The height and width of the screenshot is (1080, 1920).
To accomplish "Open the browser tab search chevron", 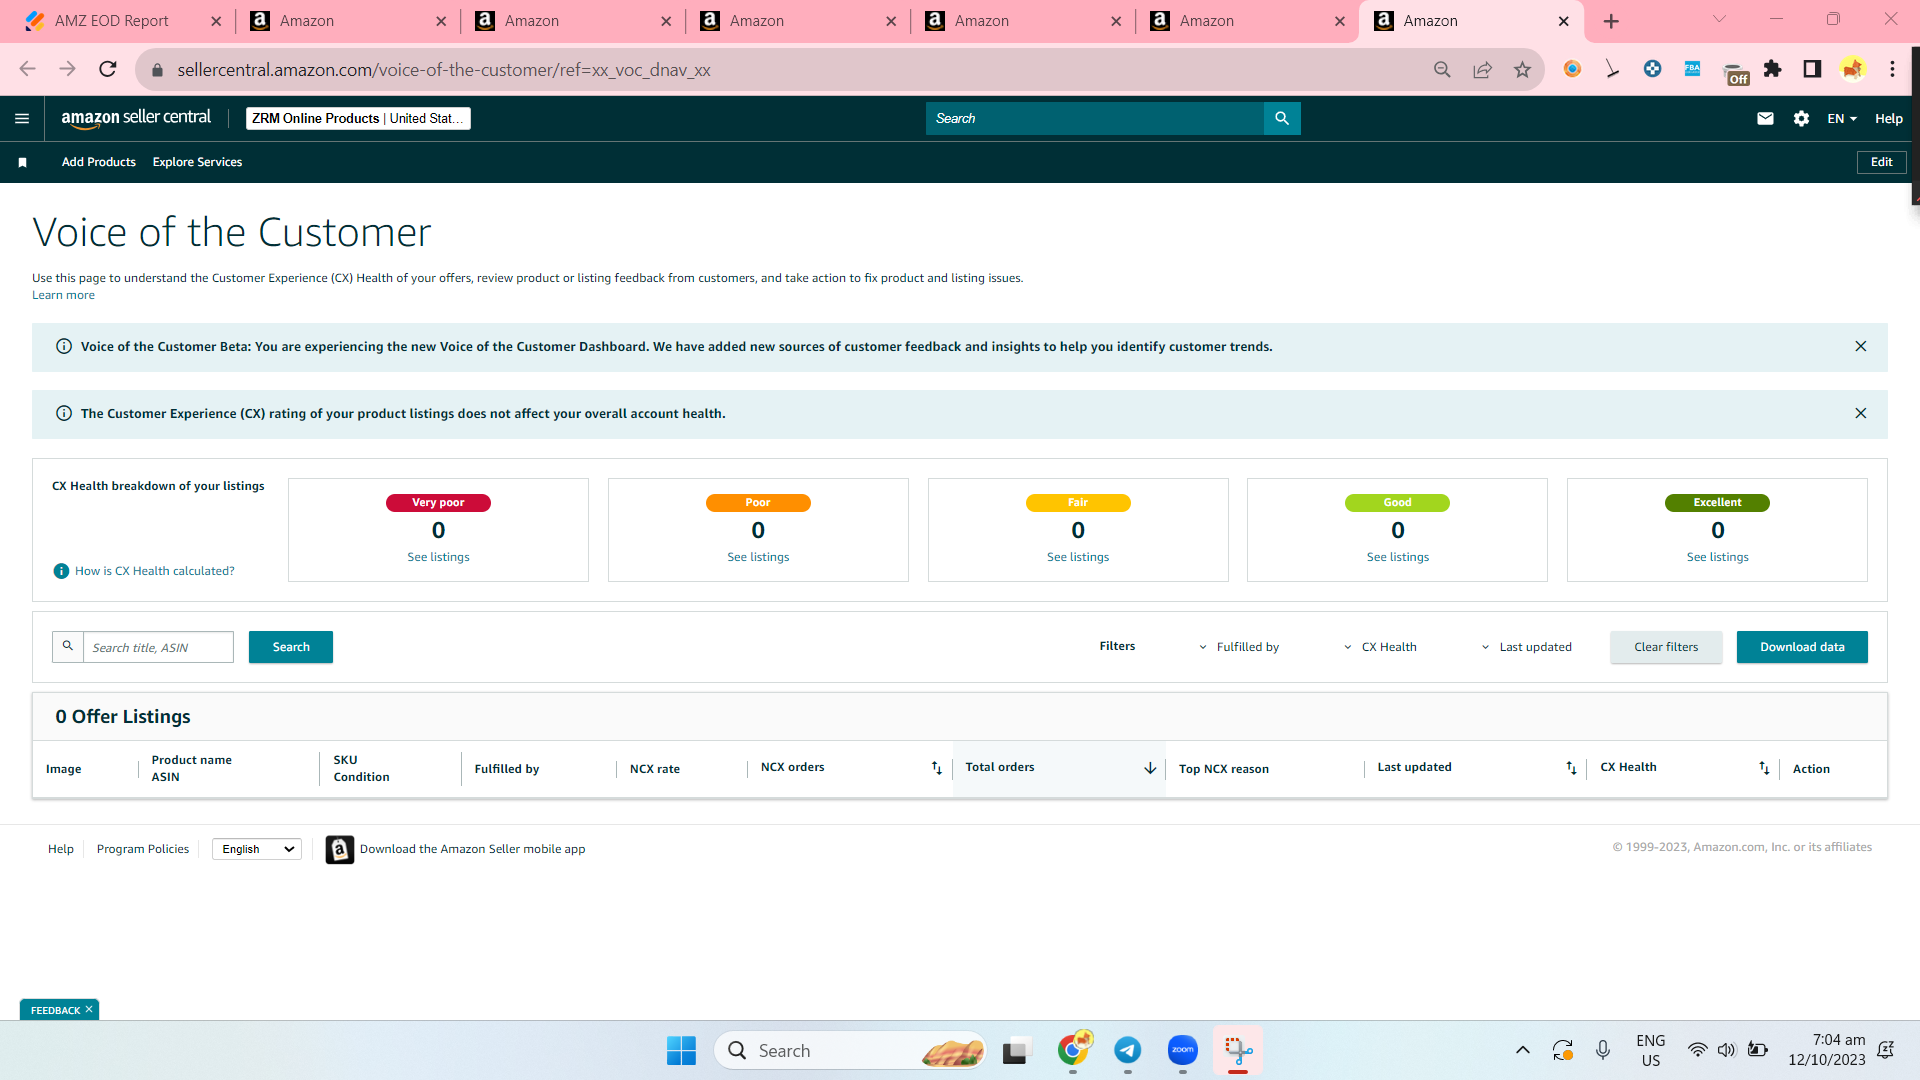I will point(1719,20).
